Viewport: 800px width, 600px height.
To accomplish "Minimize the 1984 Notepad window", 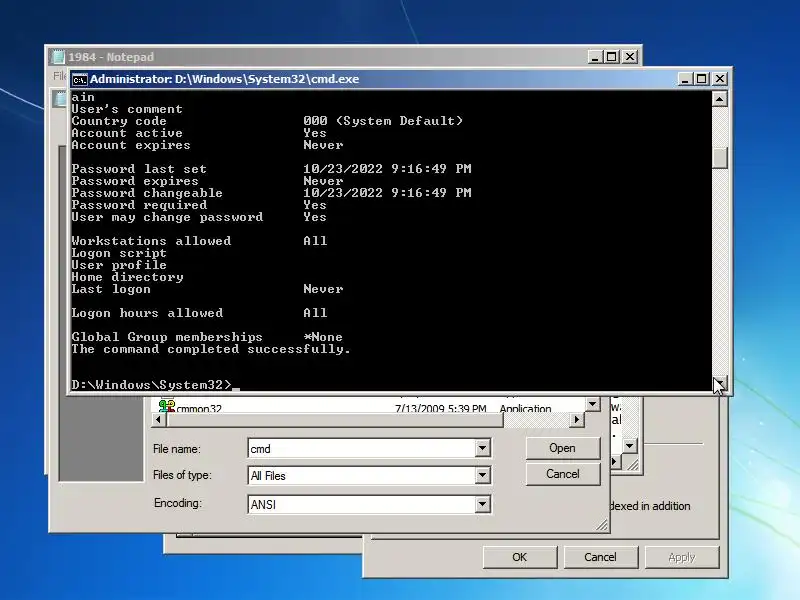I will 594,57.
